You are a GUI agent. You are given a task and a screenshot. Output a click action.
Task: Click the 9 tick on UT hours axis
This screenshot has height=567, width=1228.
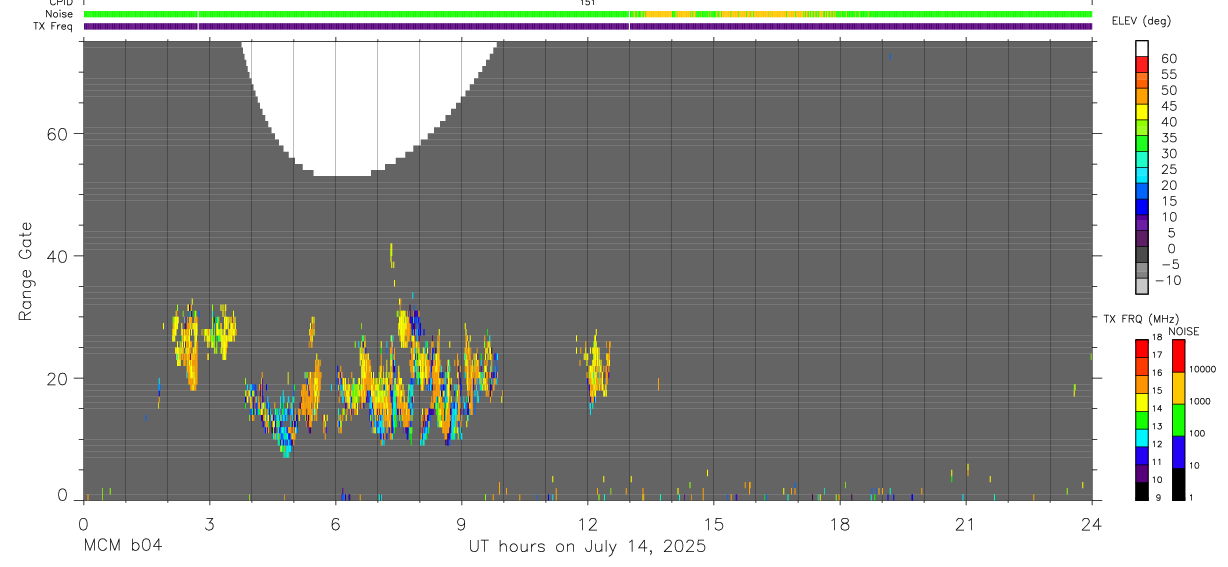(x=461, y=523)
